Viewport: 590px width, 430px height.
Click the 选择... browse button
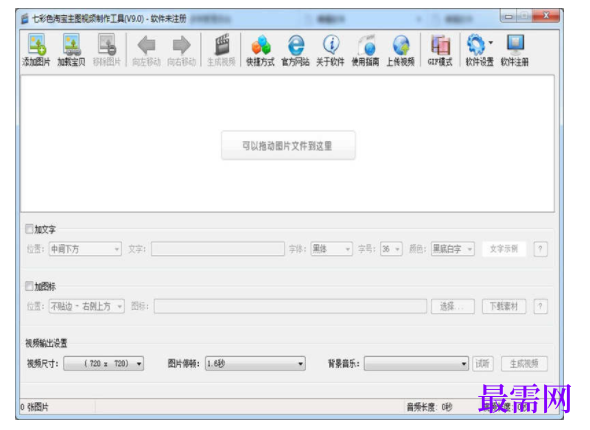(x=453, y=307)
